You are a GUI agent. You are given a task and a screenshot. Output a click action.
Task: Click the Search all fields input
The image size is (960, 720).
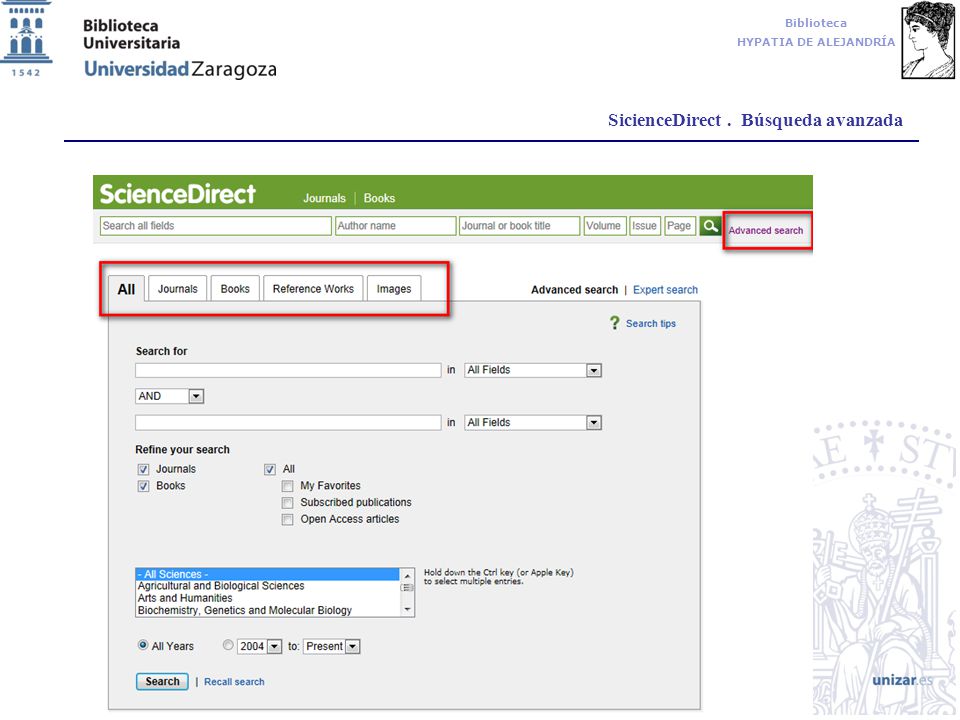click(216, 226)
